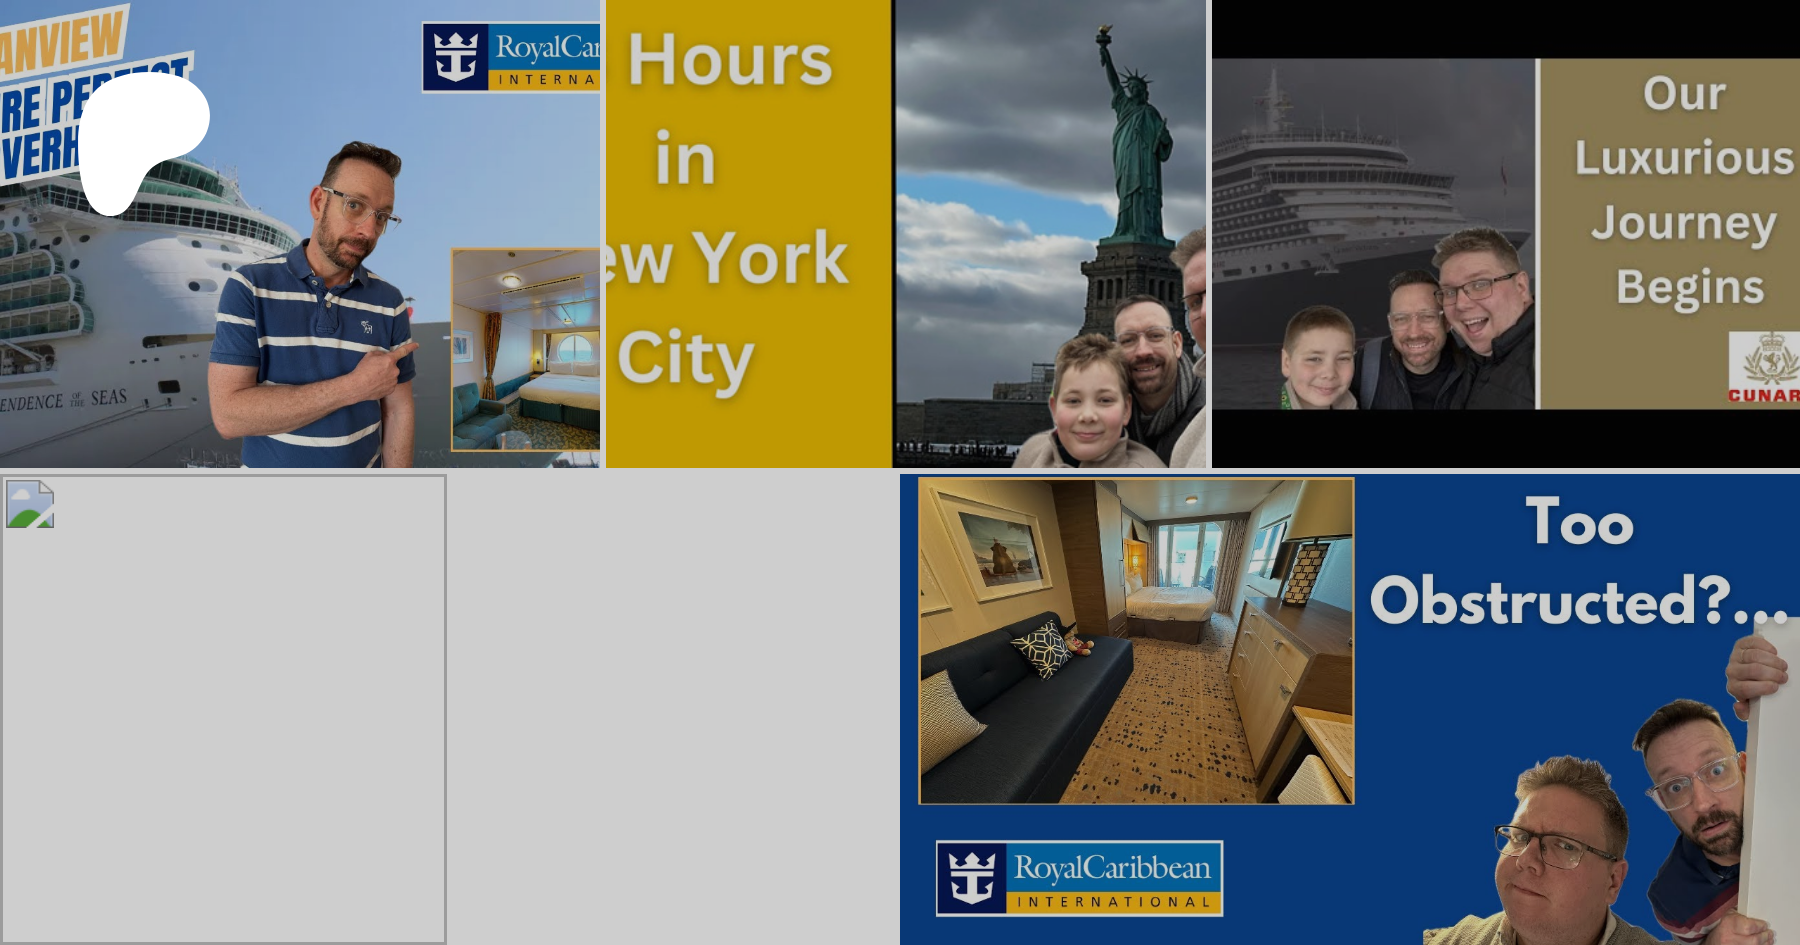Open the small stateroom inset beside pointing man
Viewport: 1800px width, 945px height.
[x=525, y=350]
